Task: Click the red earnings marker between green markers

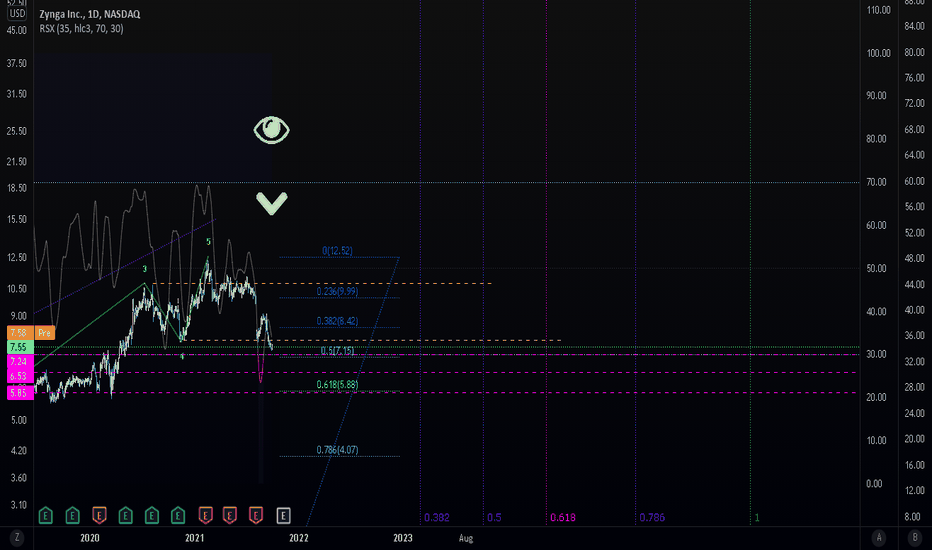Action: tap(99, 515)
